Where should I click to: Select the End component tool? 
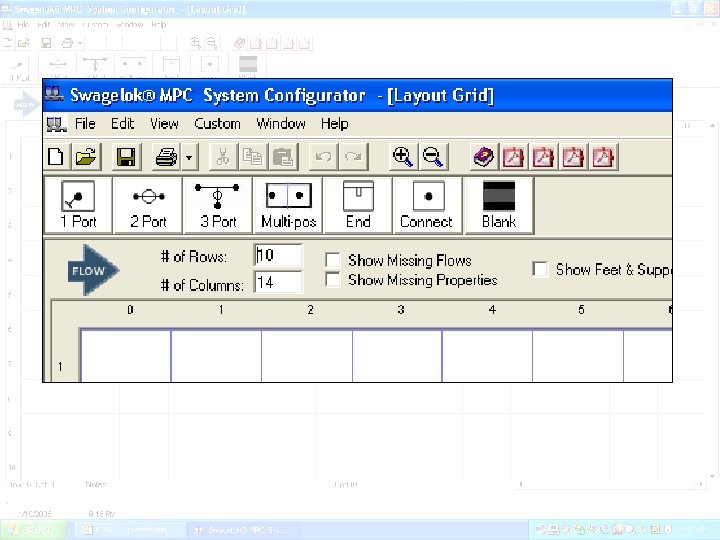coord(358,205)
